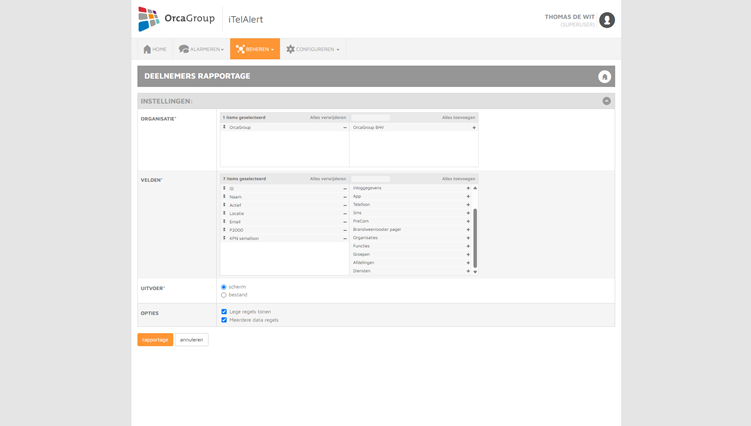Click Alles toevoegen in Velden list
751x426 pixels.
coord(458,179)
